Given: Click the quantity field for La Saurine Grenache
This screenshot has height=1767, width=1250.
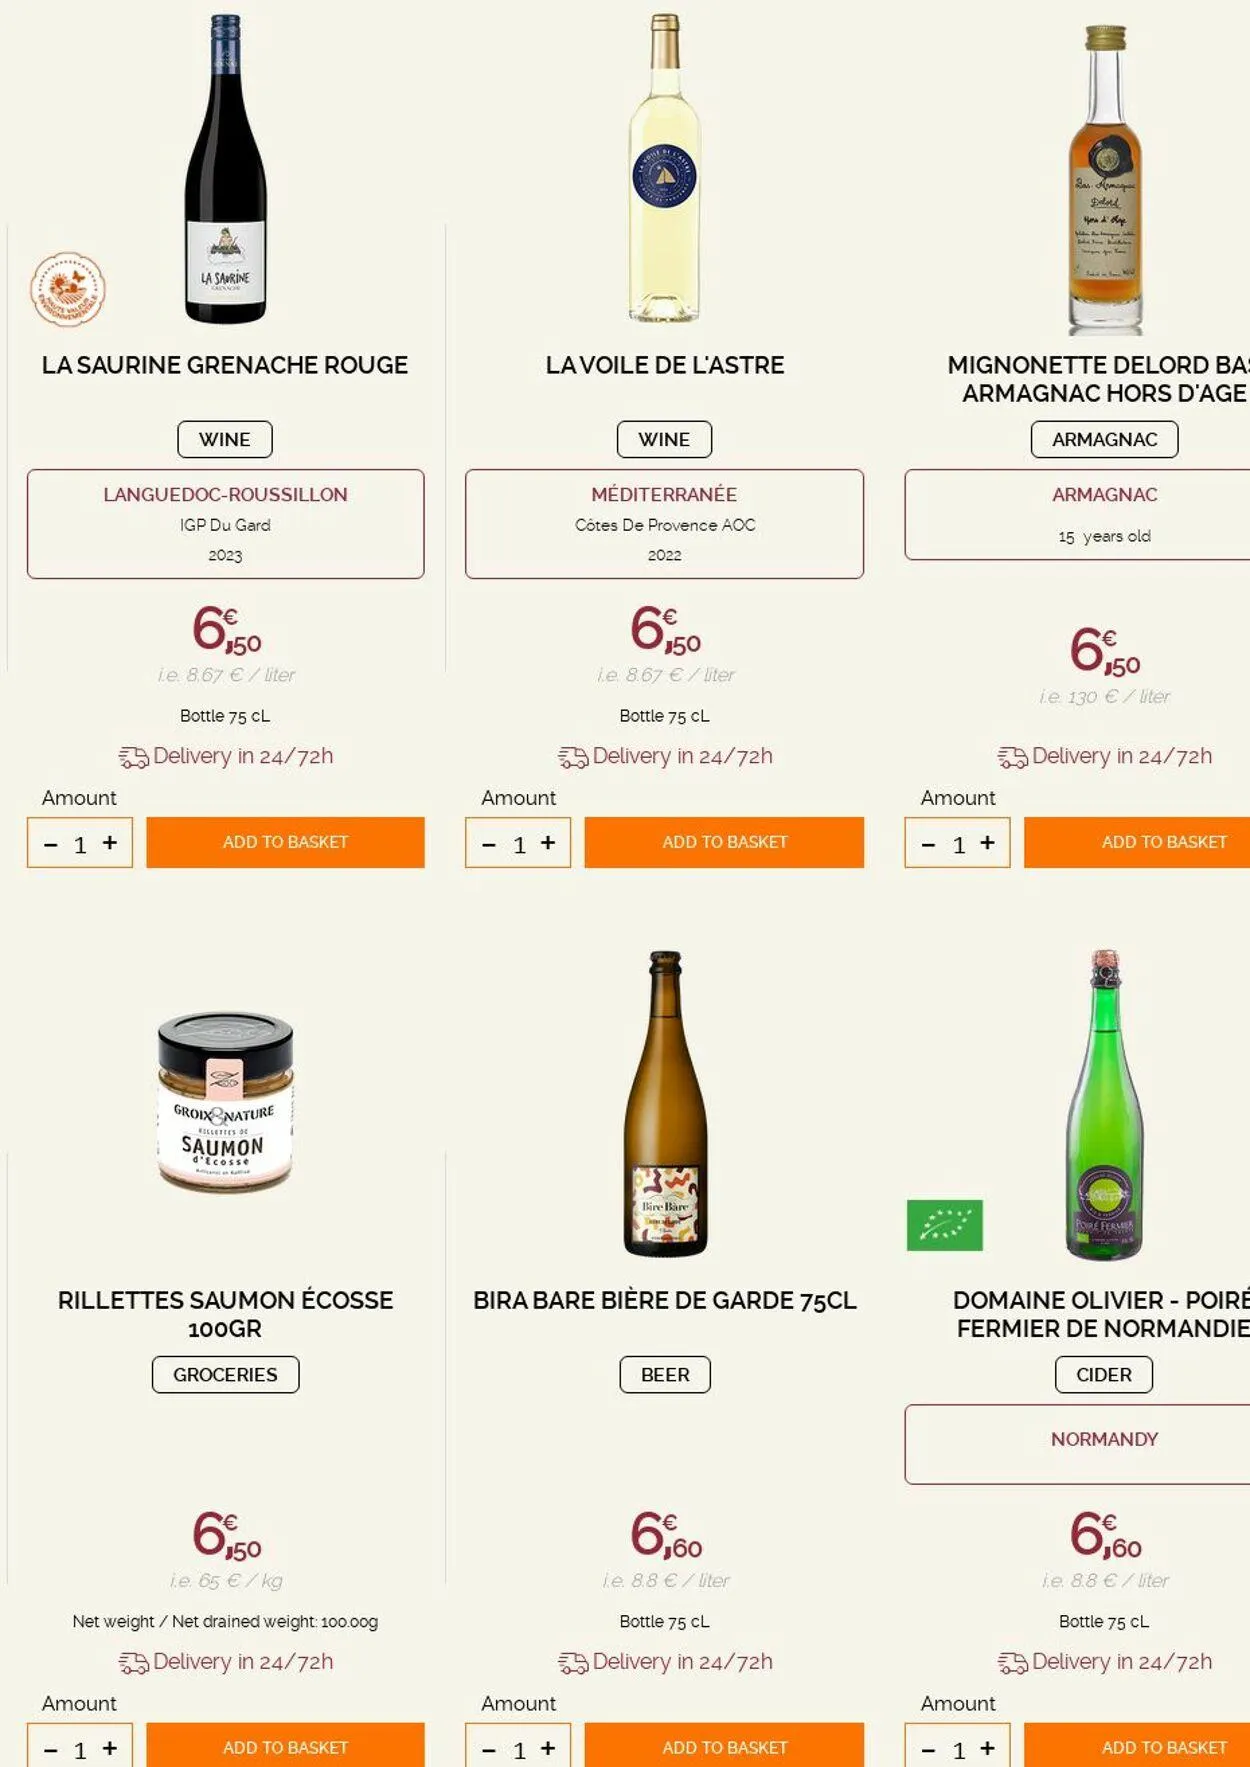Looking at the screenshot, I should click(80, 845).
